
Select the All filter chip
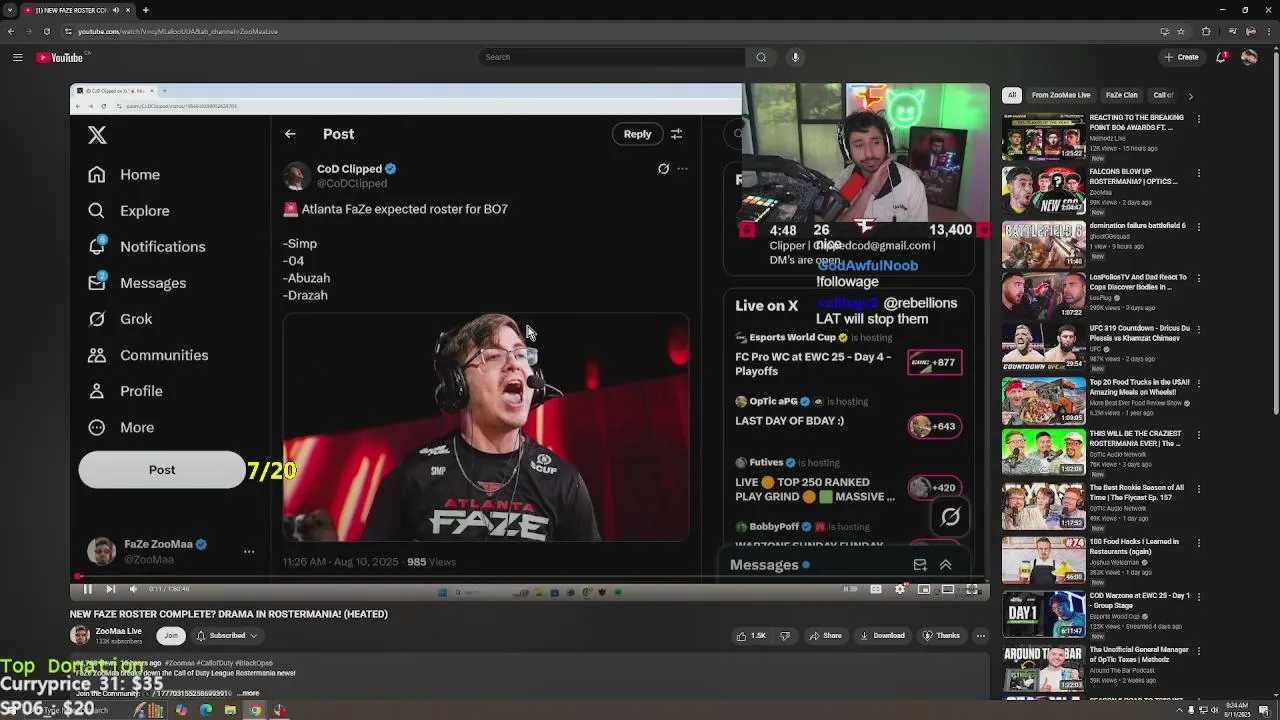pyautogui.click(x=1012, y=95)
